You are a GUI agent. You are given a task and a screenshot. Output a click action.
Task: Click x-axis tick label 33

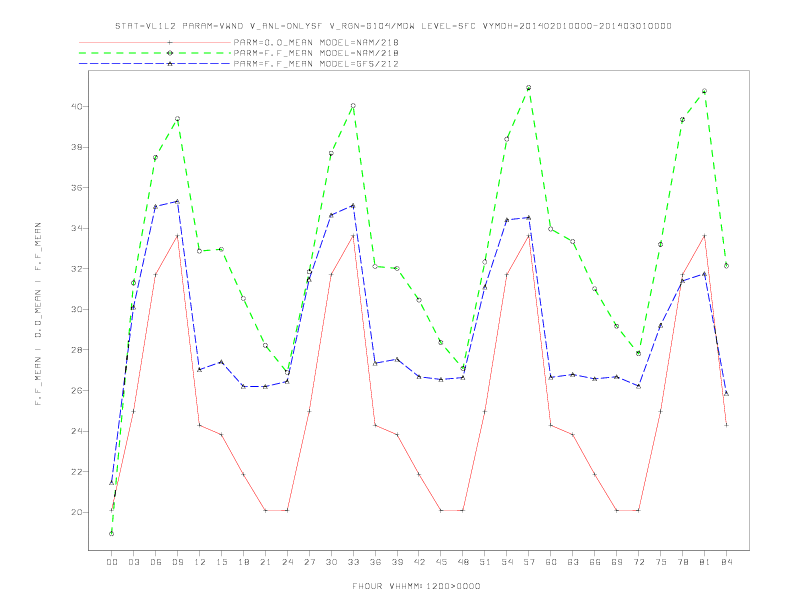pos(353,562)
